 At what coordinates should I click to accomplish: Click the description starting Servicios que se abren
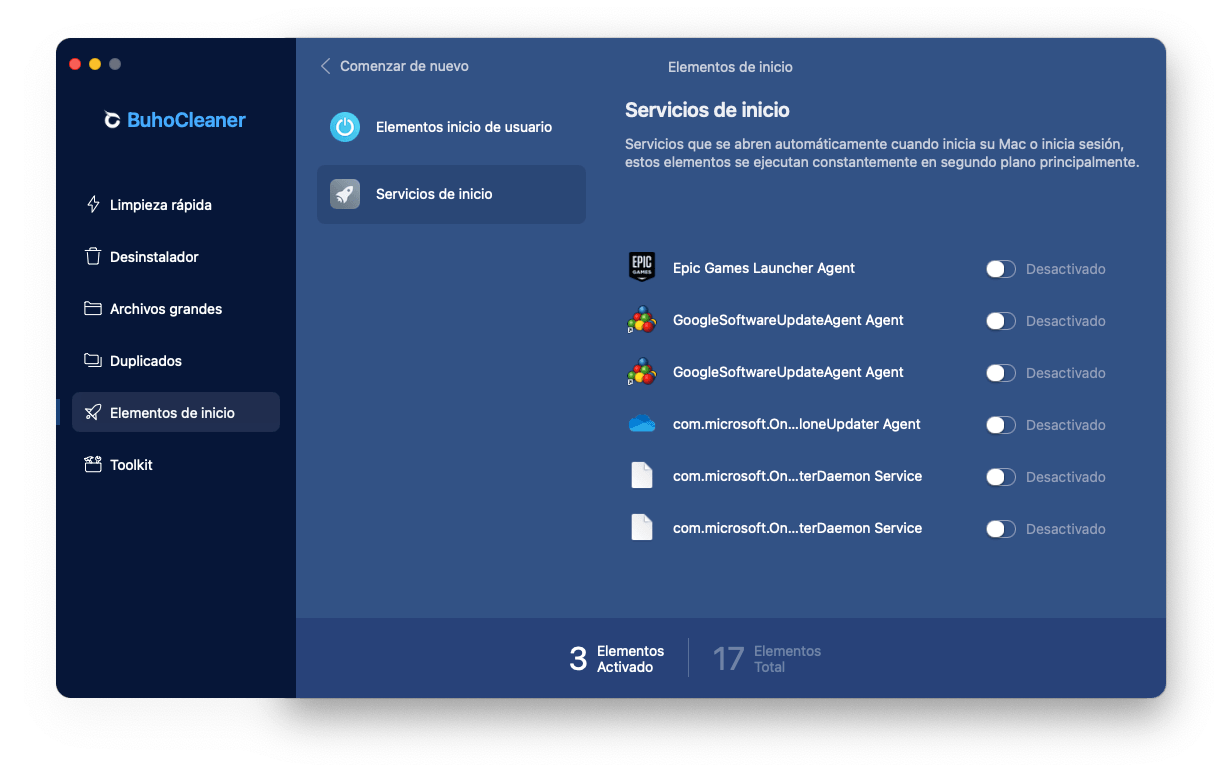pyautogui.click(x=882, y=153)
